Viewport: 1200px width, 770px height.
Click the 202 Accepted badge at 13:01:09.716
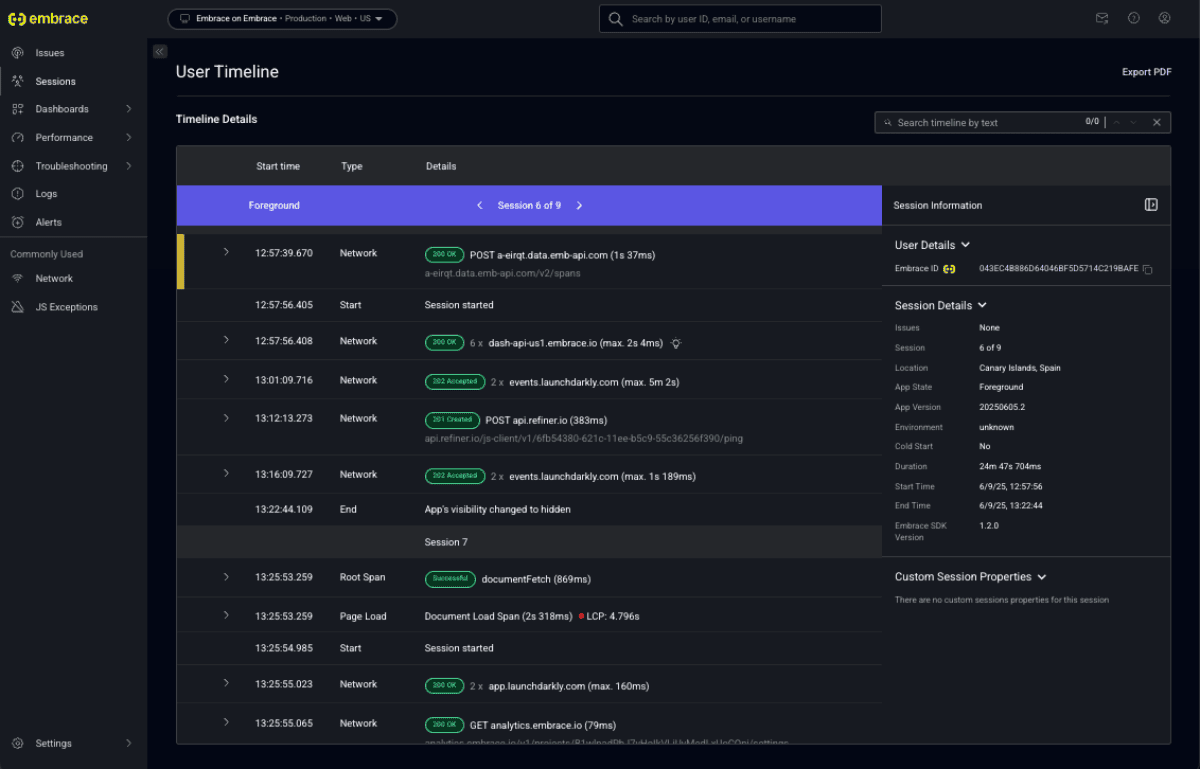point(455,382)
